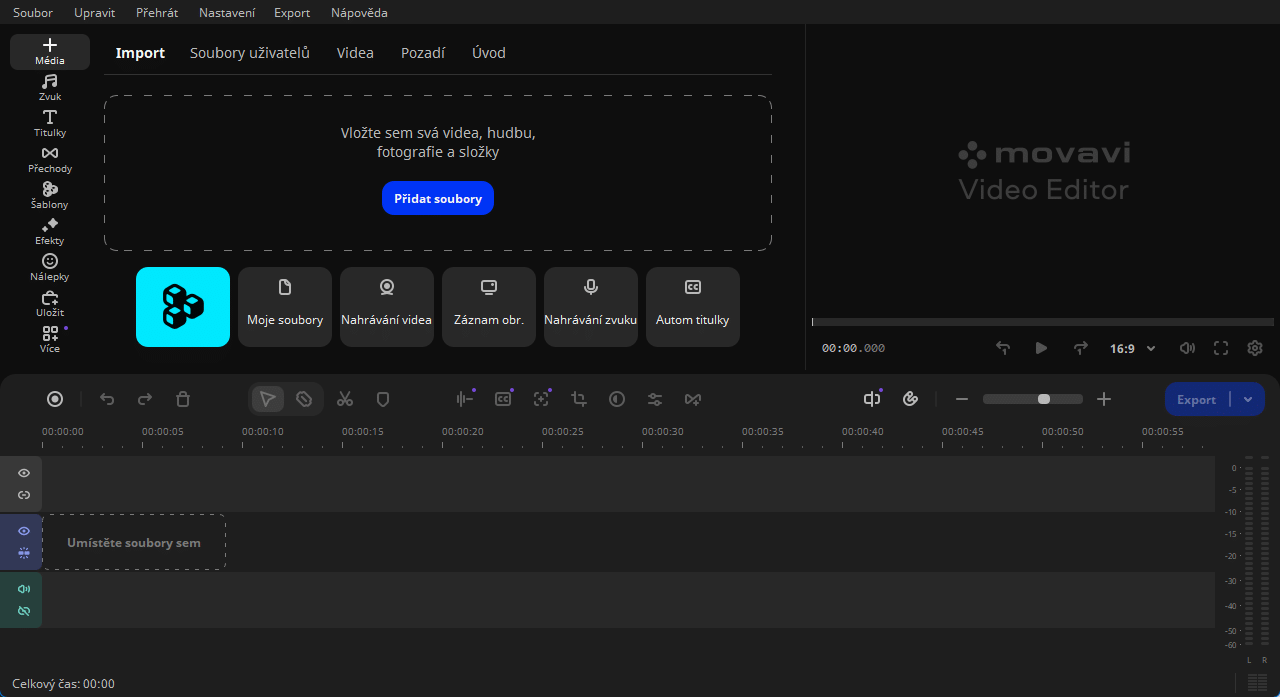Open the Uložit store section
Viewport: 1280px width, 697px height.
pos(50,304)
